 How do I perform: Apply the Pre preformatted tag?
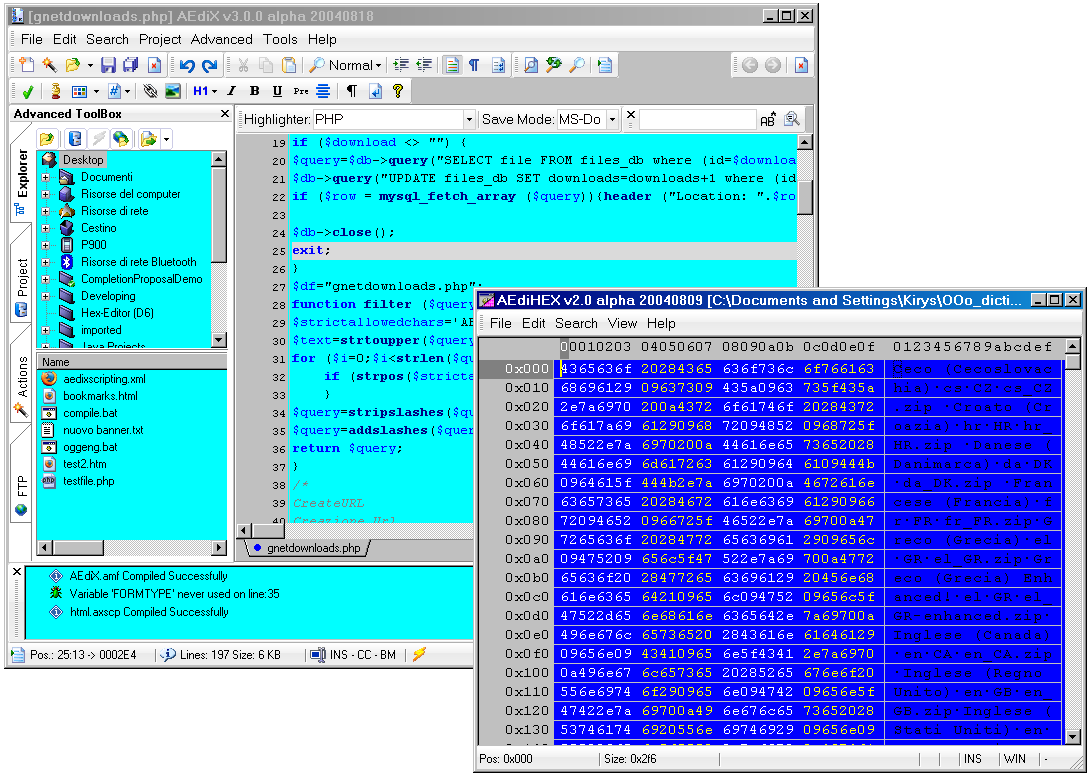coord(300,91)
